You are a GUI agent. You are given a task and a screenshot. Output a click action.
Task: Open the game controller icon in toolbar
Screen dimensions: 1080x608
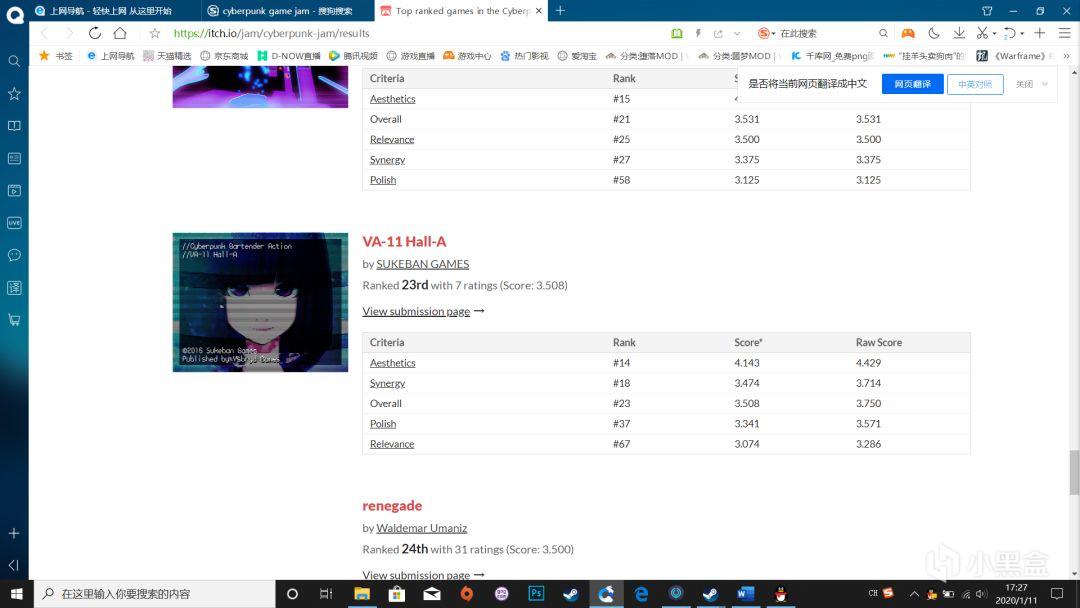coord(908,33)
